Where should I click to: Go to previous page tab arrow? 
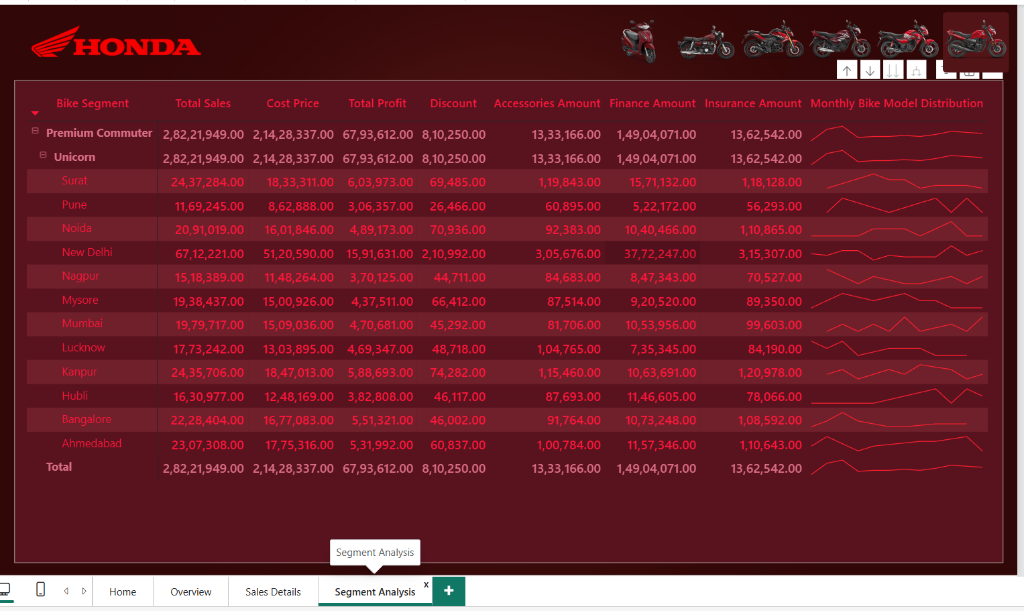[x=66, y=591]
